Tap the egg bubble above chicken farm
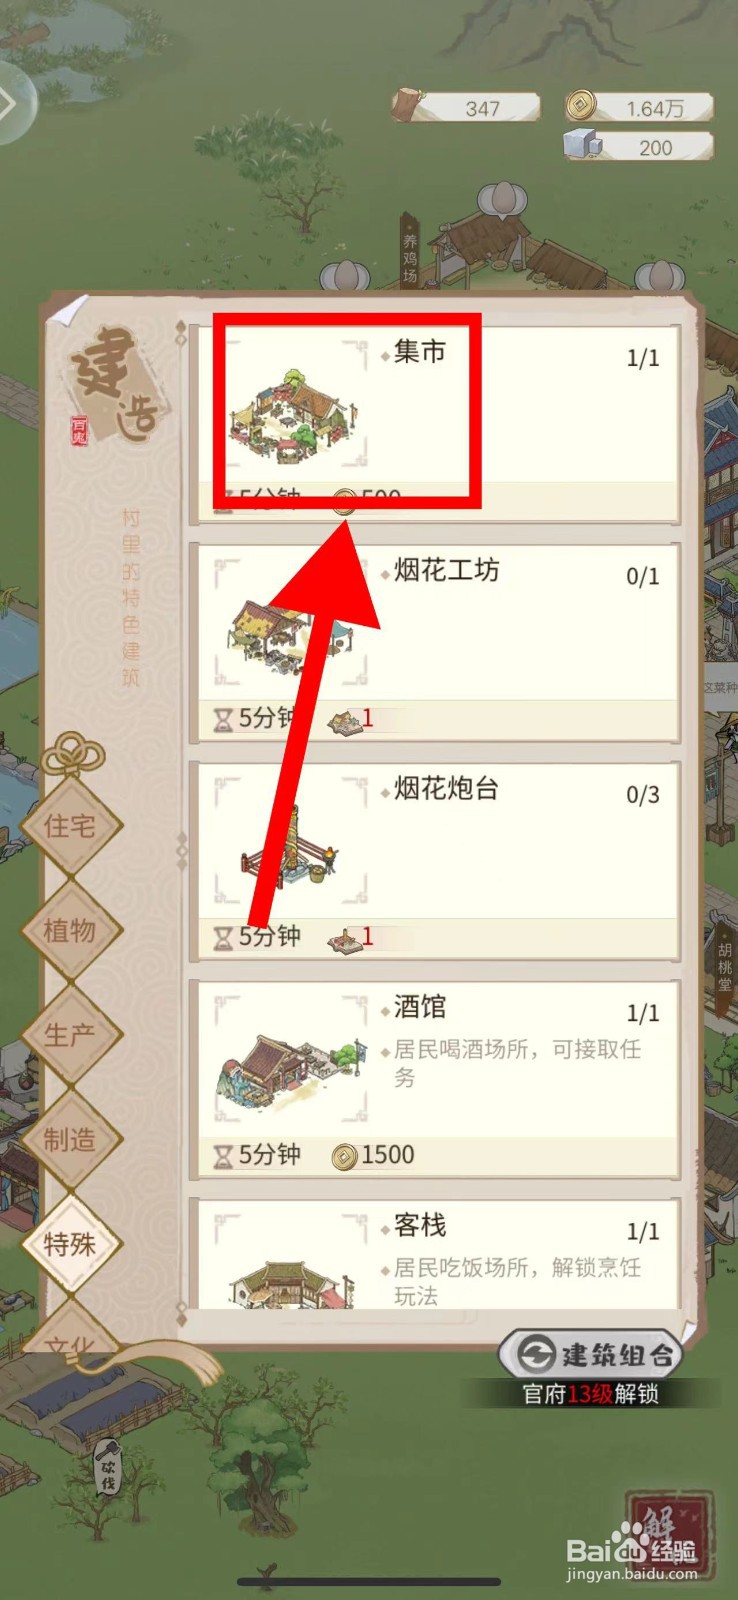 502,200
